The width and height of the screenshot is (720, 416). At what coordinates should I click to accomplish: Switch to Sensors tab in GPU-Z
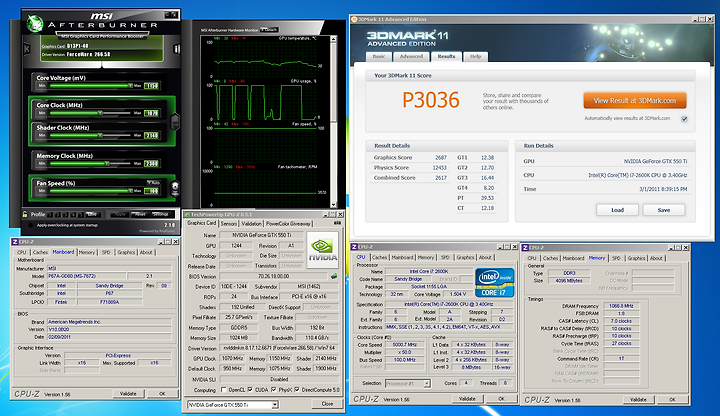[x=229, y=224]
